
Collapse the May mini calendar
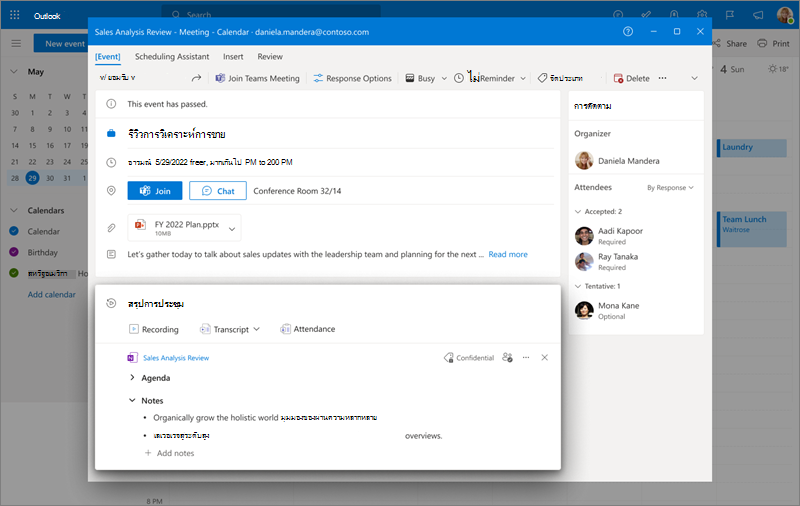(14, 72)
